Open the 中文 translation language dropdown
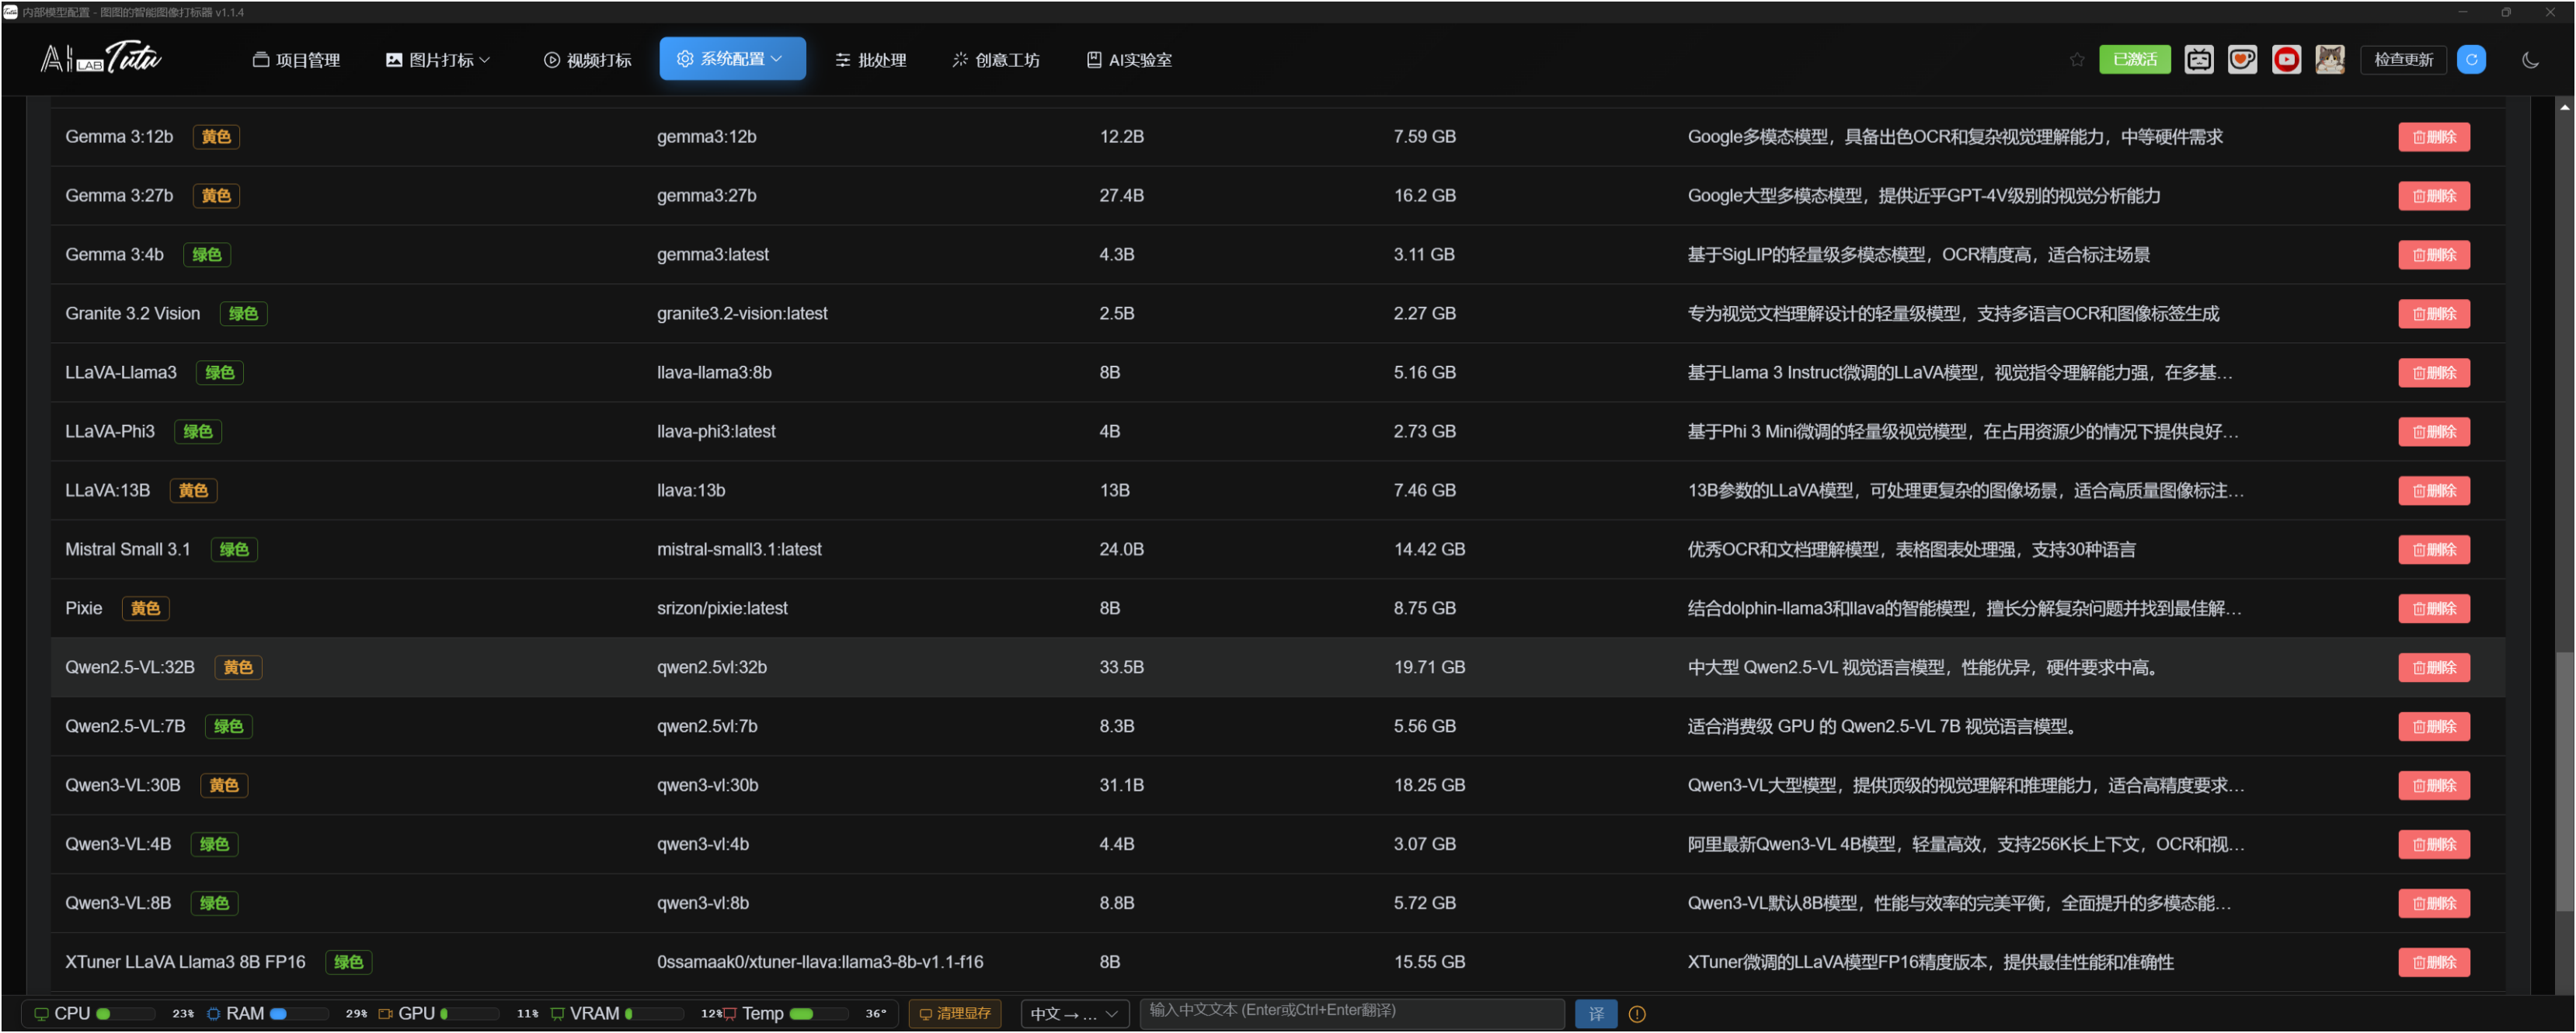The image size is (2576, 1033). [1074, 1014]
